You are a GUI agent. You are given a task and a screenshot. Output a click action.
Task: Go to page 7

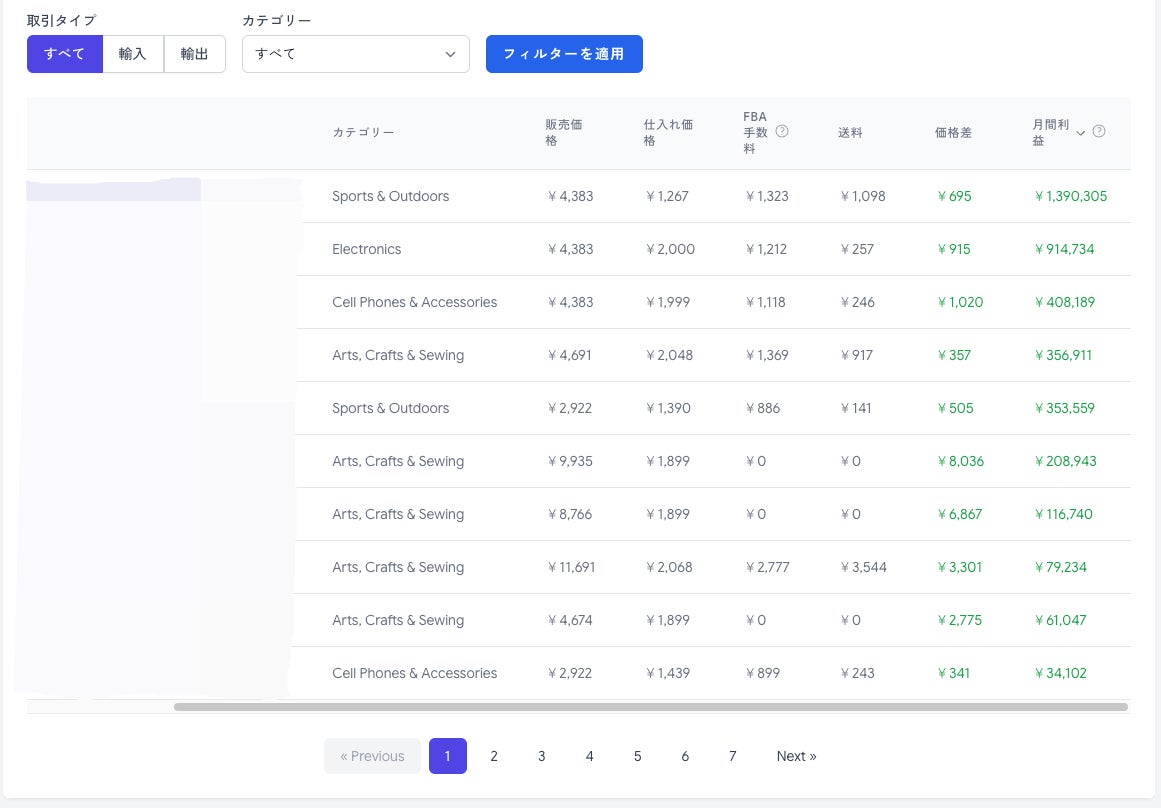click(x=732, y=756)
